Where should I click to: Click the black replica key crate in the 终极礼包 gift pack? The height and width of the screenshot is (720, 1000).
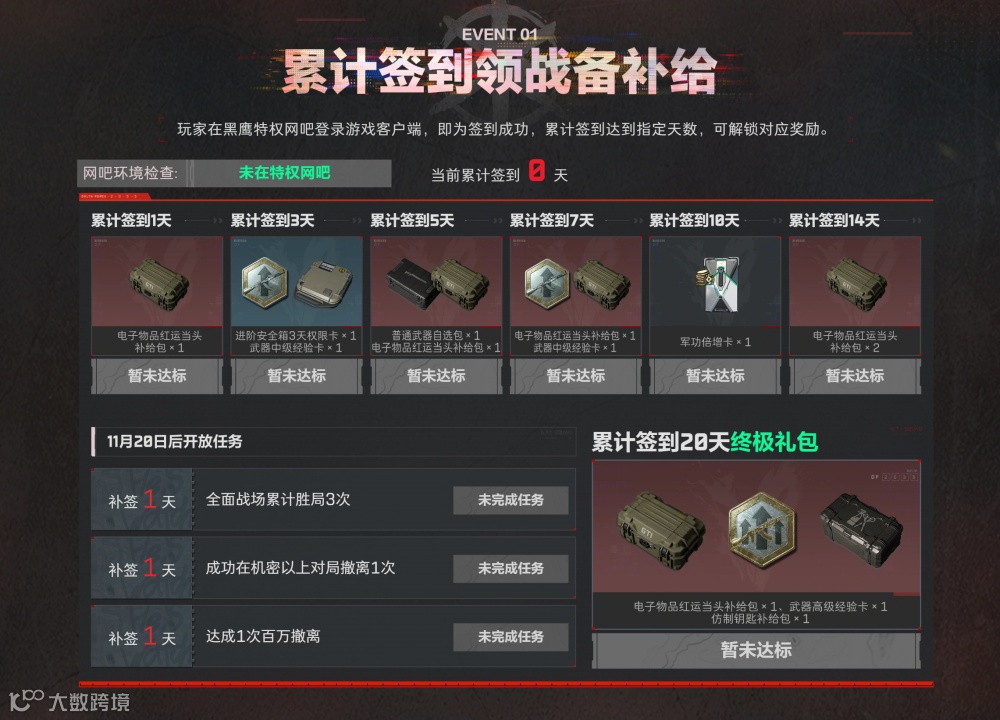(860, 531)
